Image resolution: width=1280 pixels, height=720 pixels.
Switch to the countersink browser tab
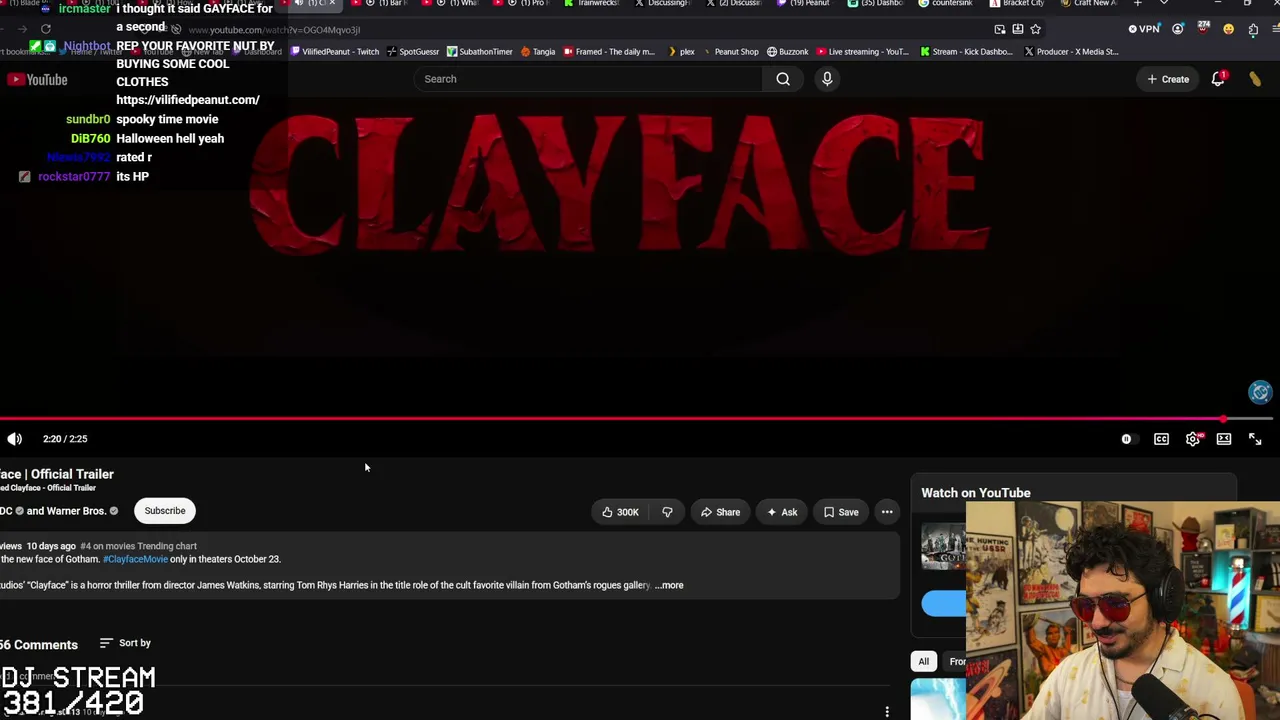coord(945,4)
